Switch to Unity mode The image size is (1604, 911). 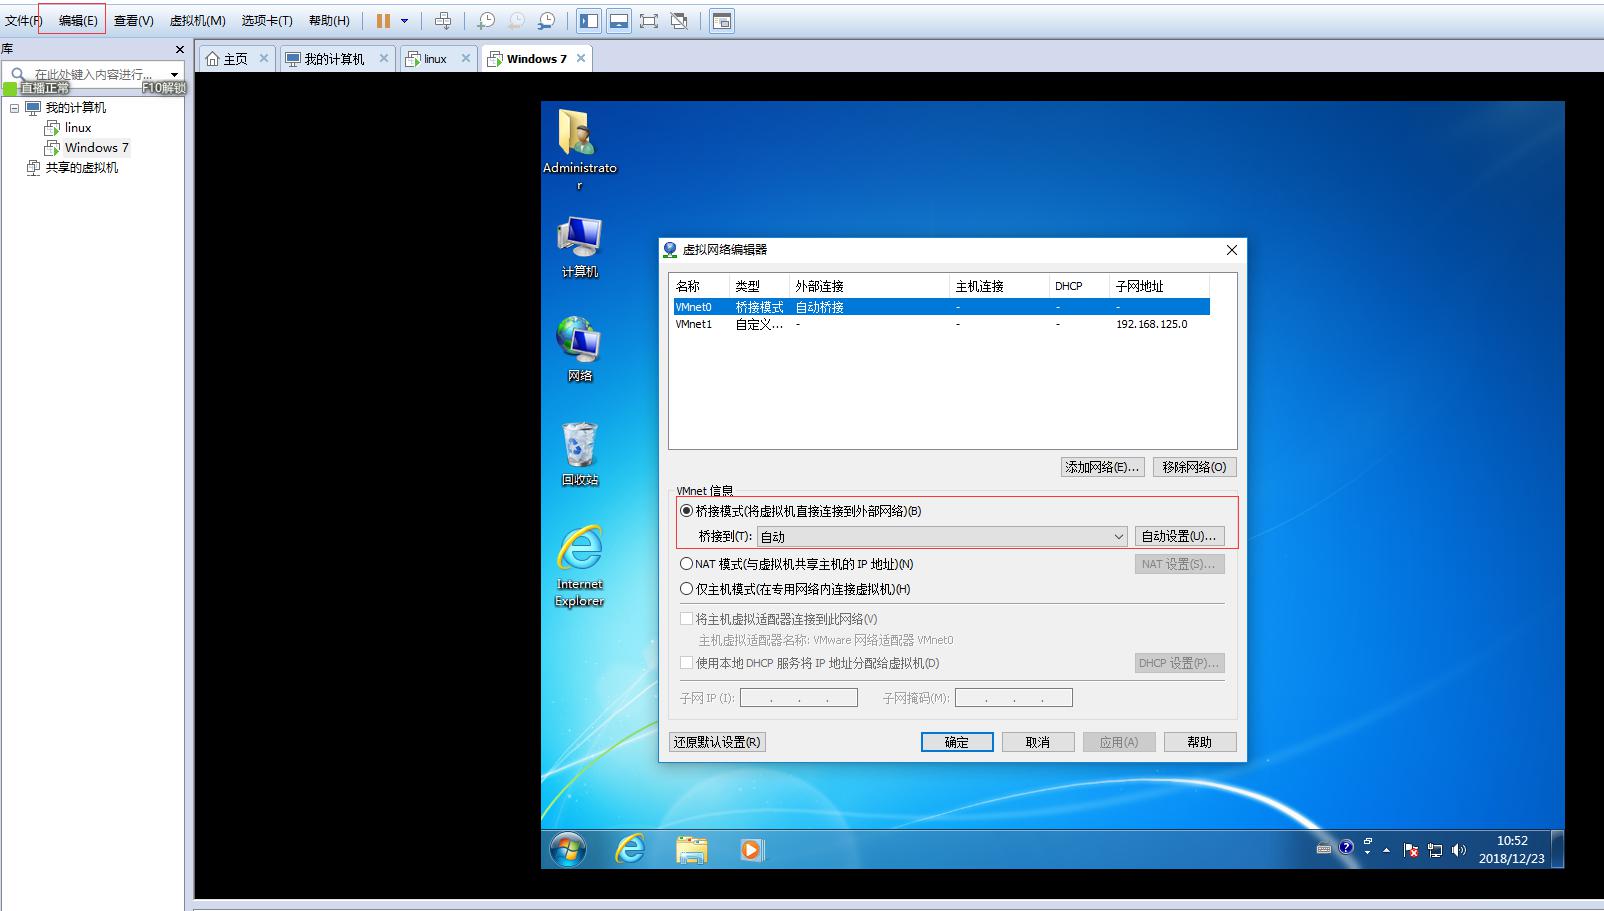pos(679,20)
